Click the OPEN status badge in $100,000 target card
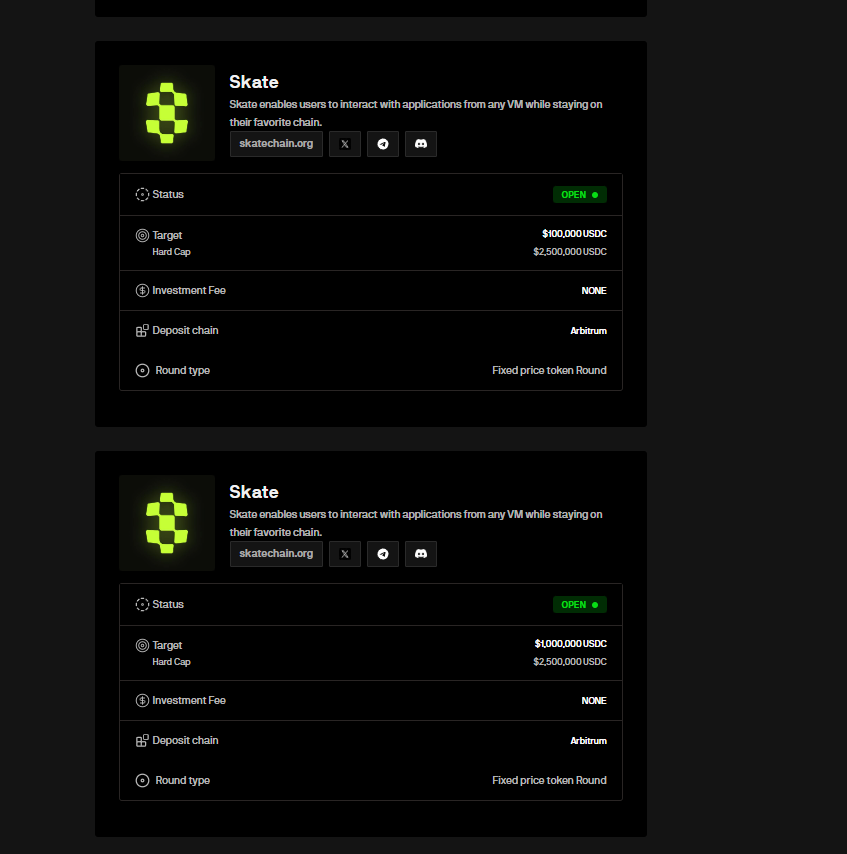 pos(580,194)
